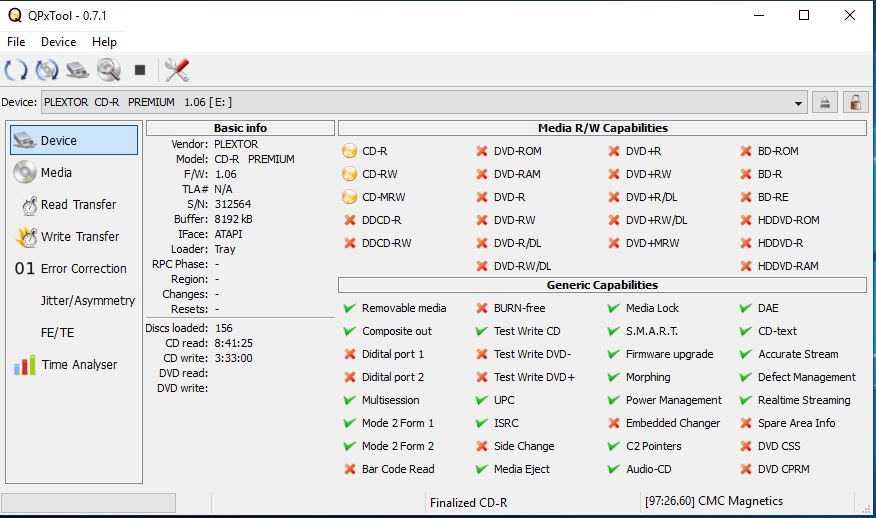This screenshot has height=518, width=876.
Task: Switch to the Media sidebar page
Action: (x=74, y=172)
